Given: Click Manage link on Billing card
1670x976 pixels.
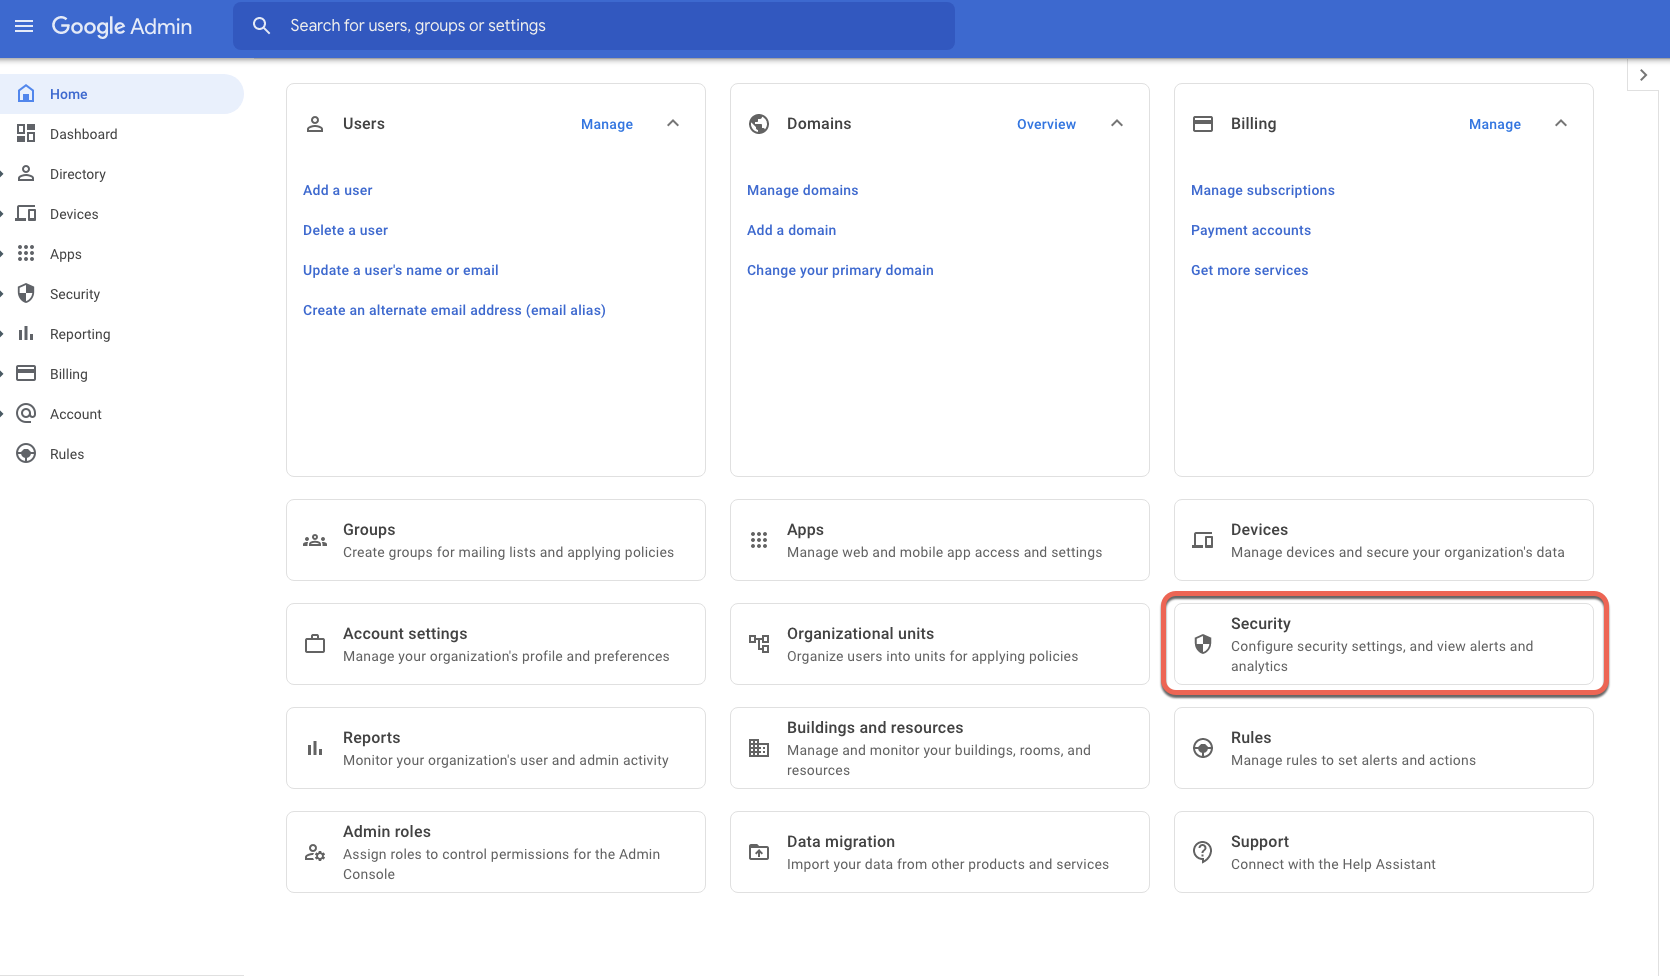Looking at the screenshot, I should [x=1495, y=124].
